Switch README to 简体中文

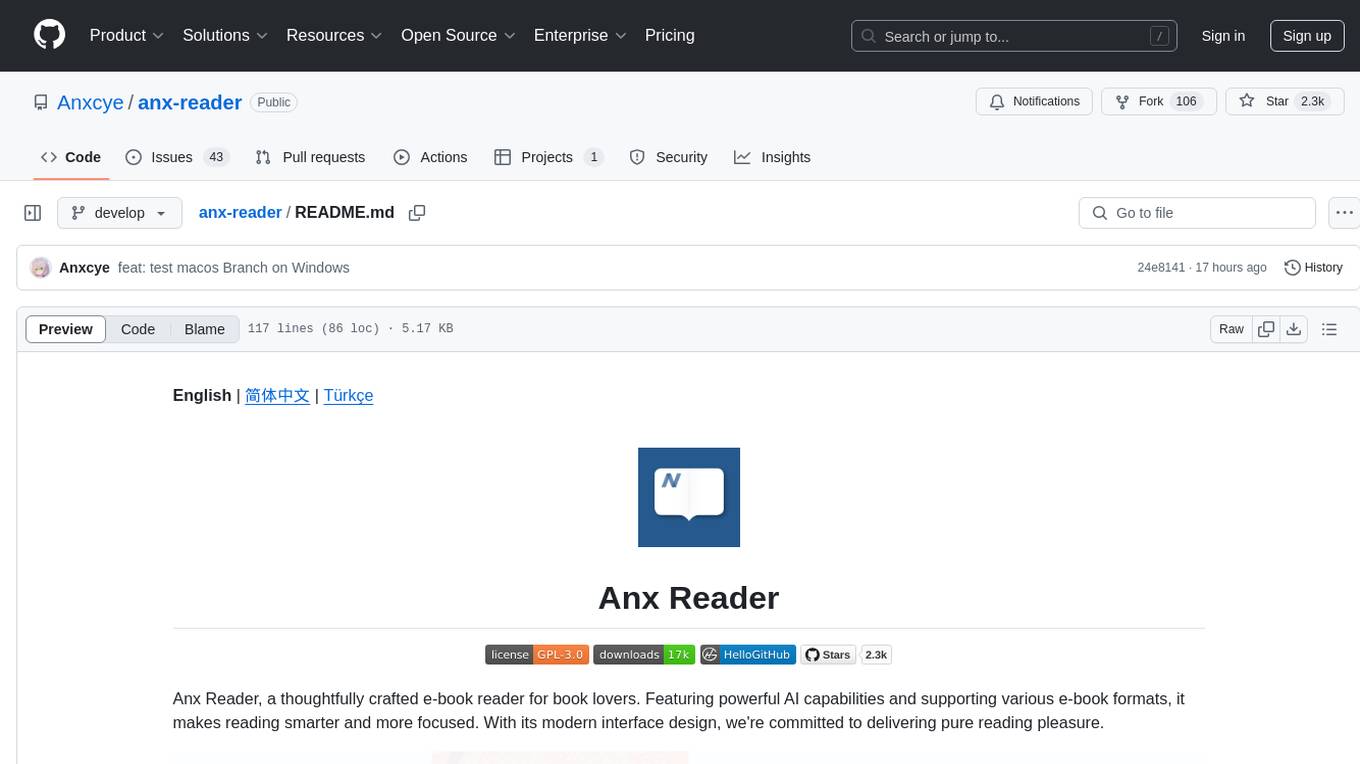coord(277,395)
